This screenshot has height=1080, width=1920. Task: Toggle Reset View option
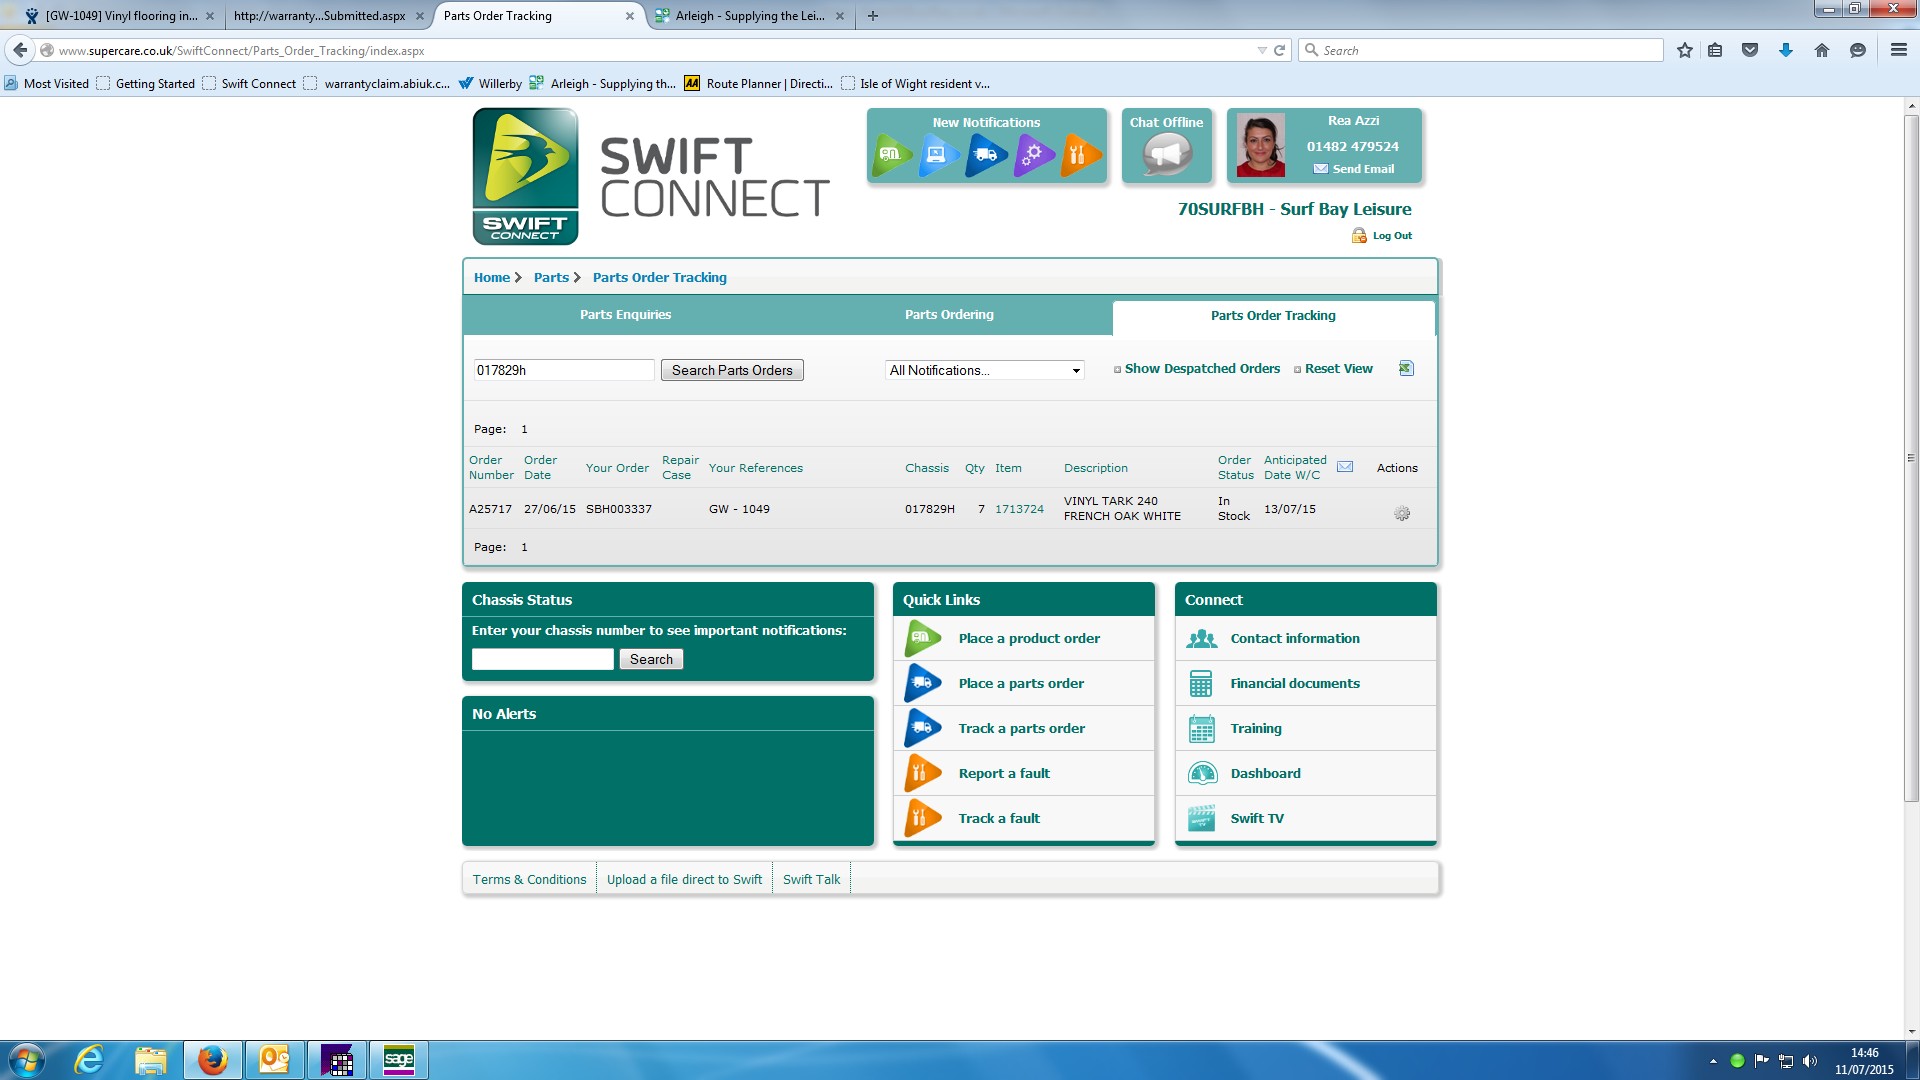(1338, 369)
